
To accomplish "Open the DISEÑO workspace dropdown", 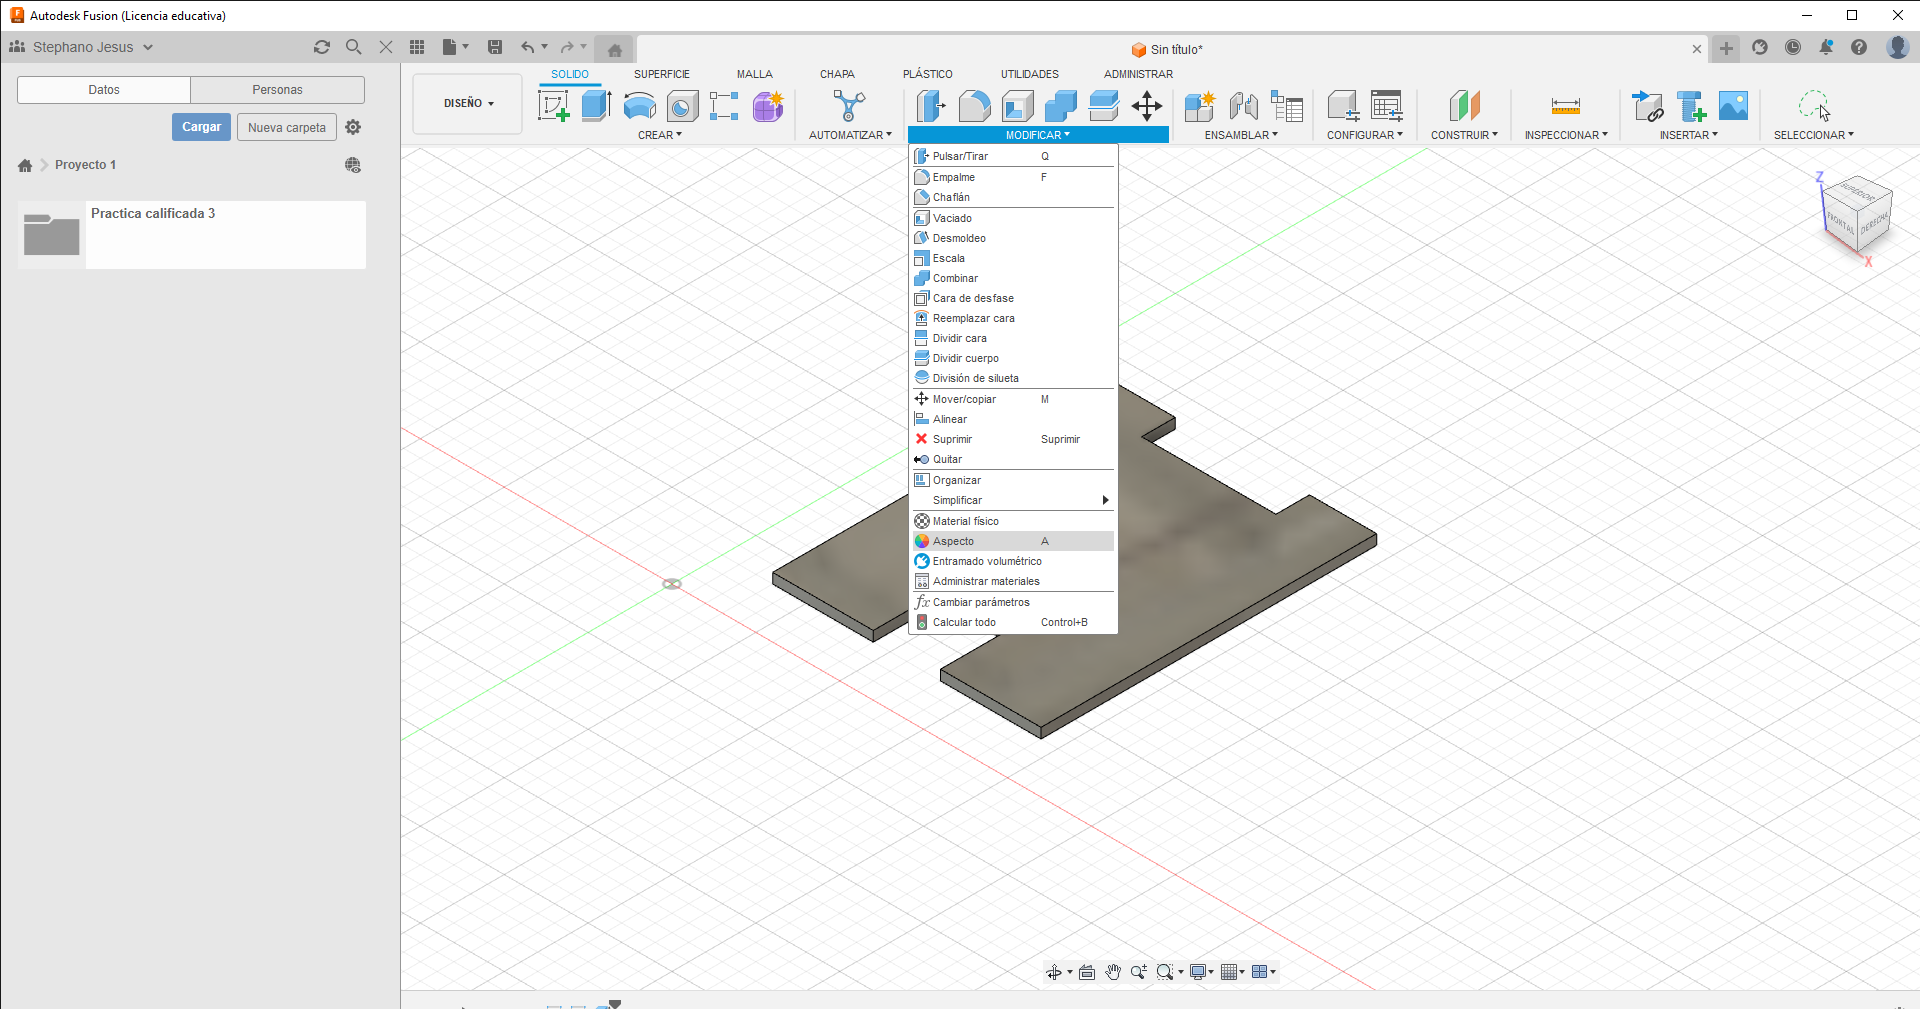I will click(468, 103).
